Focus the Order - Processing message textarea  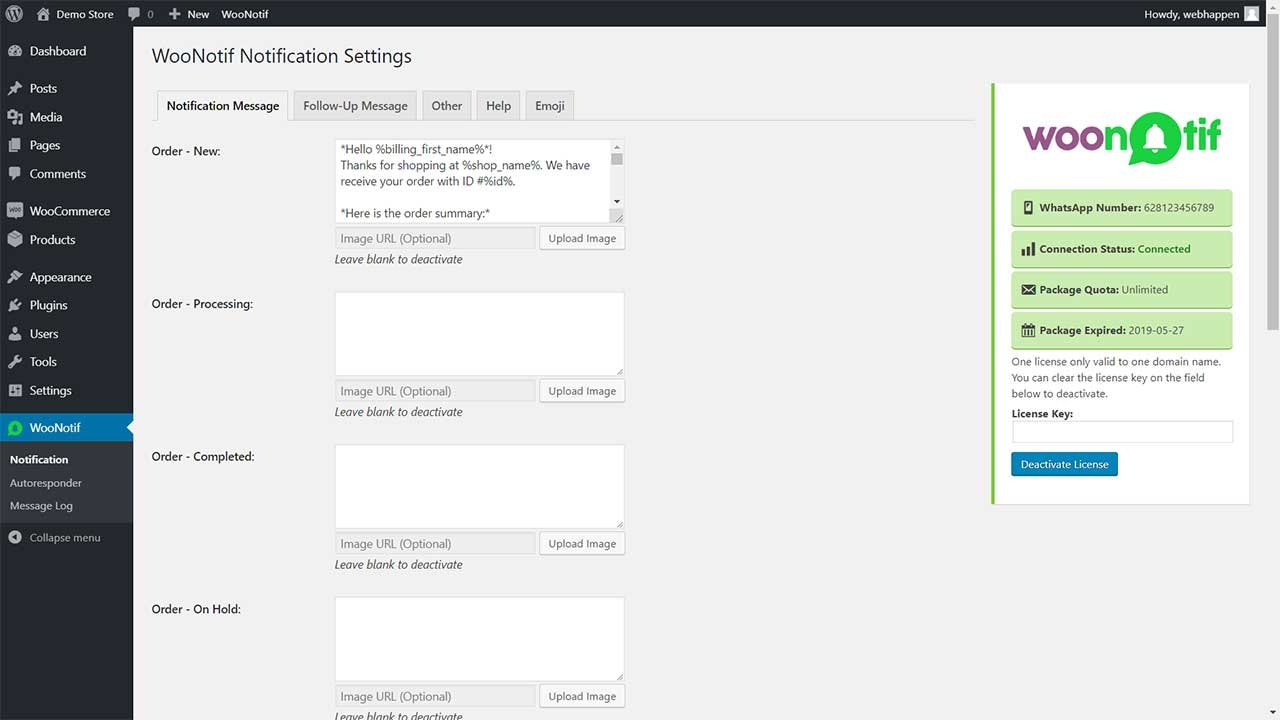click(479, 334)
